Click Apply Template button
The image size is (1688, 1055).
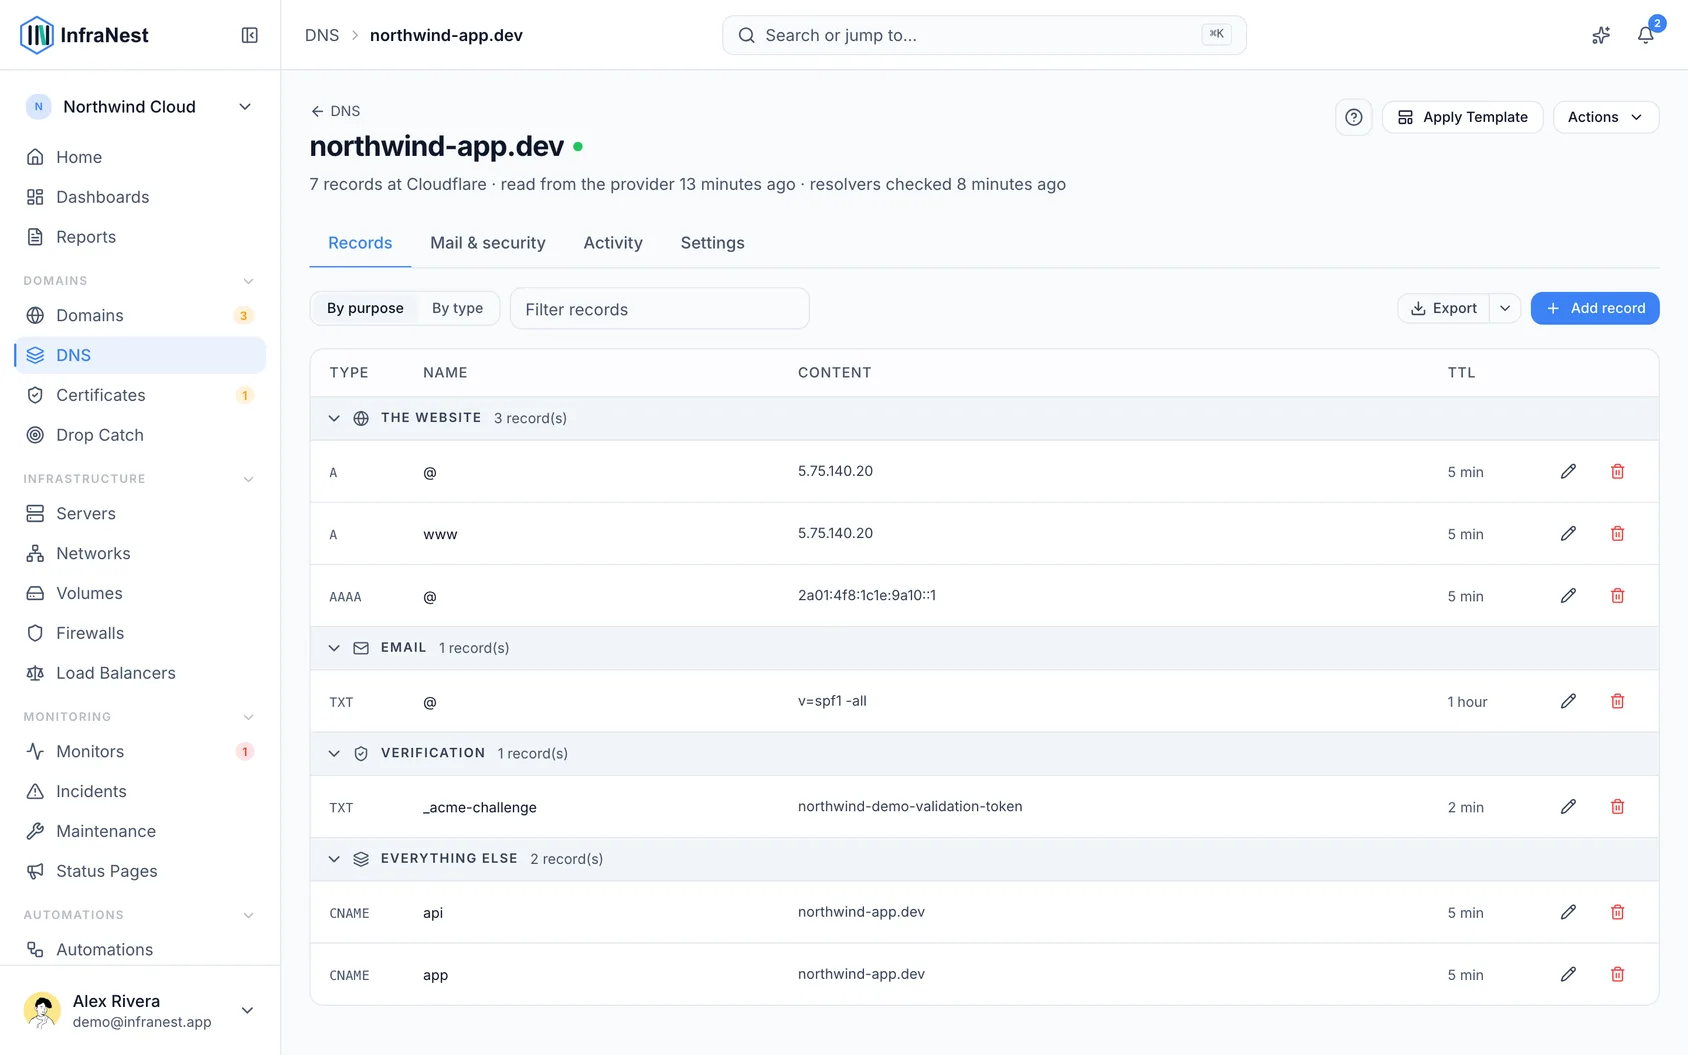pos(1462,117)
